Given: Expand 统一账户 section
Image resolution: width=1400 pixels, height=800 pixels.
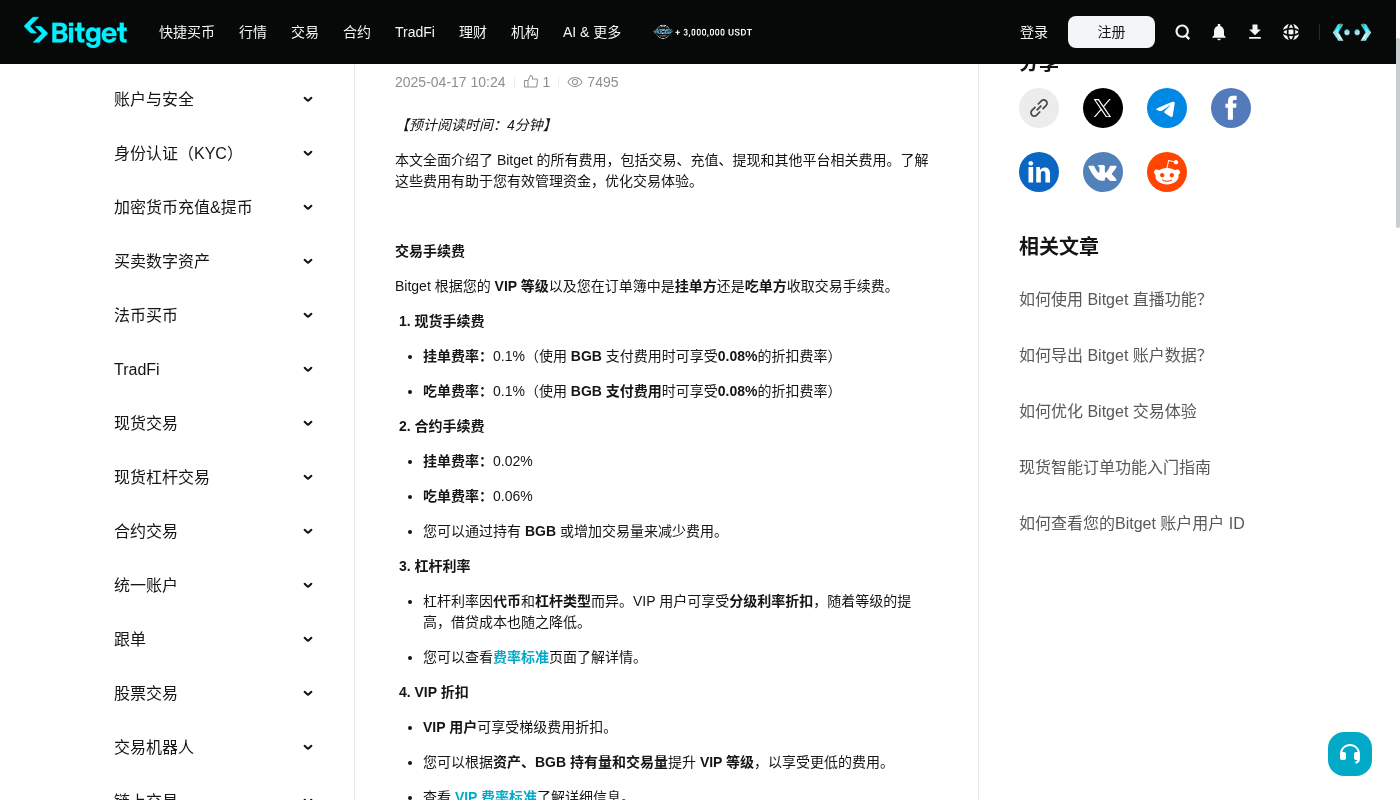Looking at the screenshot, I should [x=214, y=585].
